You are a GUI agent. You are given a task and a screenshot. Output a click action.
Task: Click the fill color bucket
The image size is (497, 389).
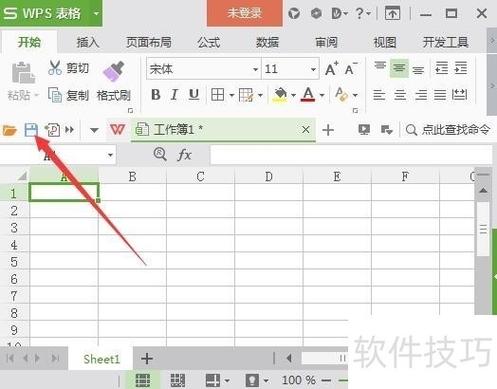pyautogui.click(x=280, y=95)
